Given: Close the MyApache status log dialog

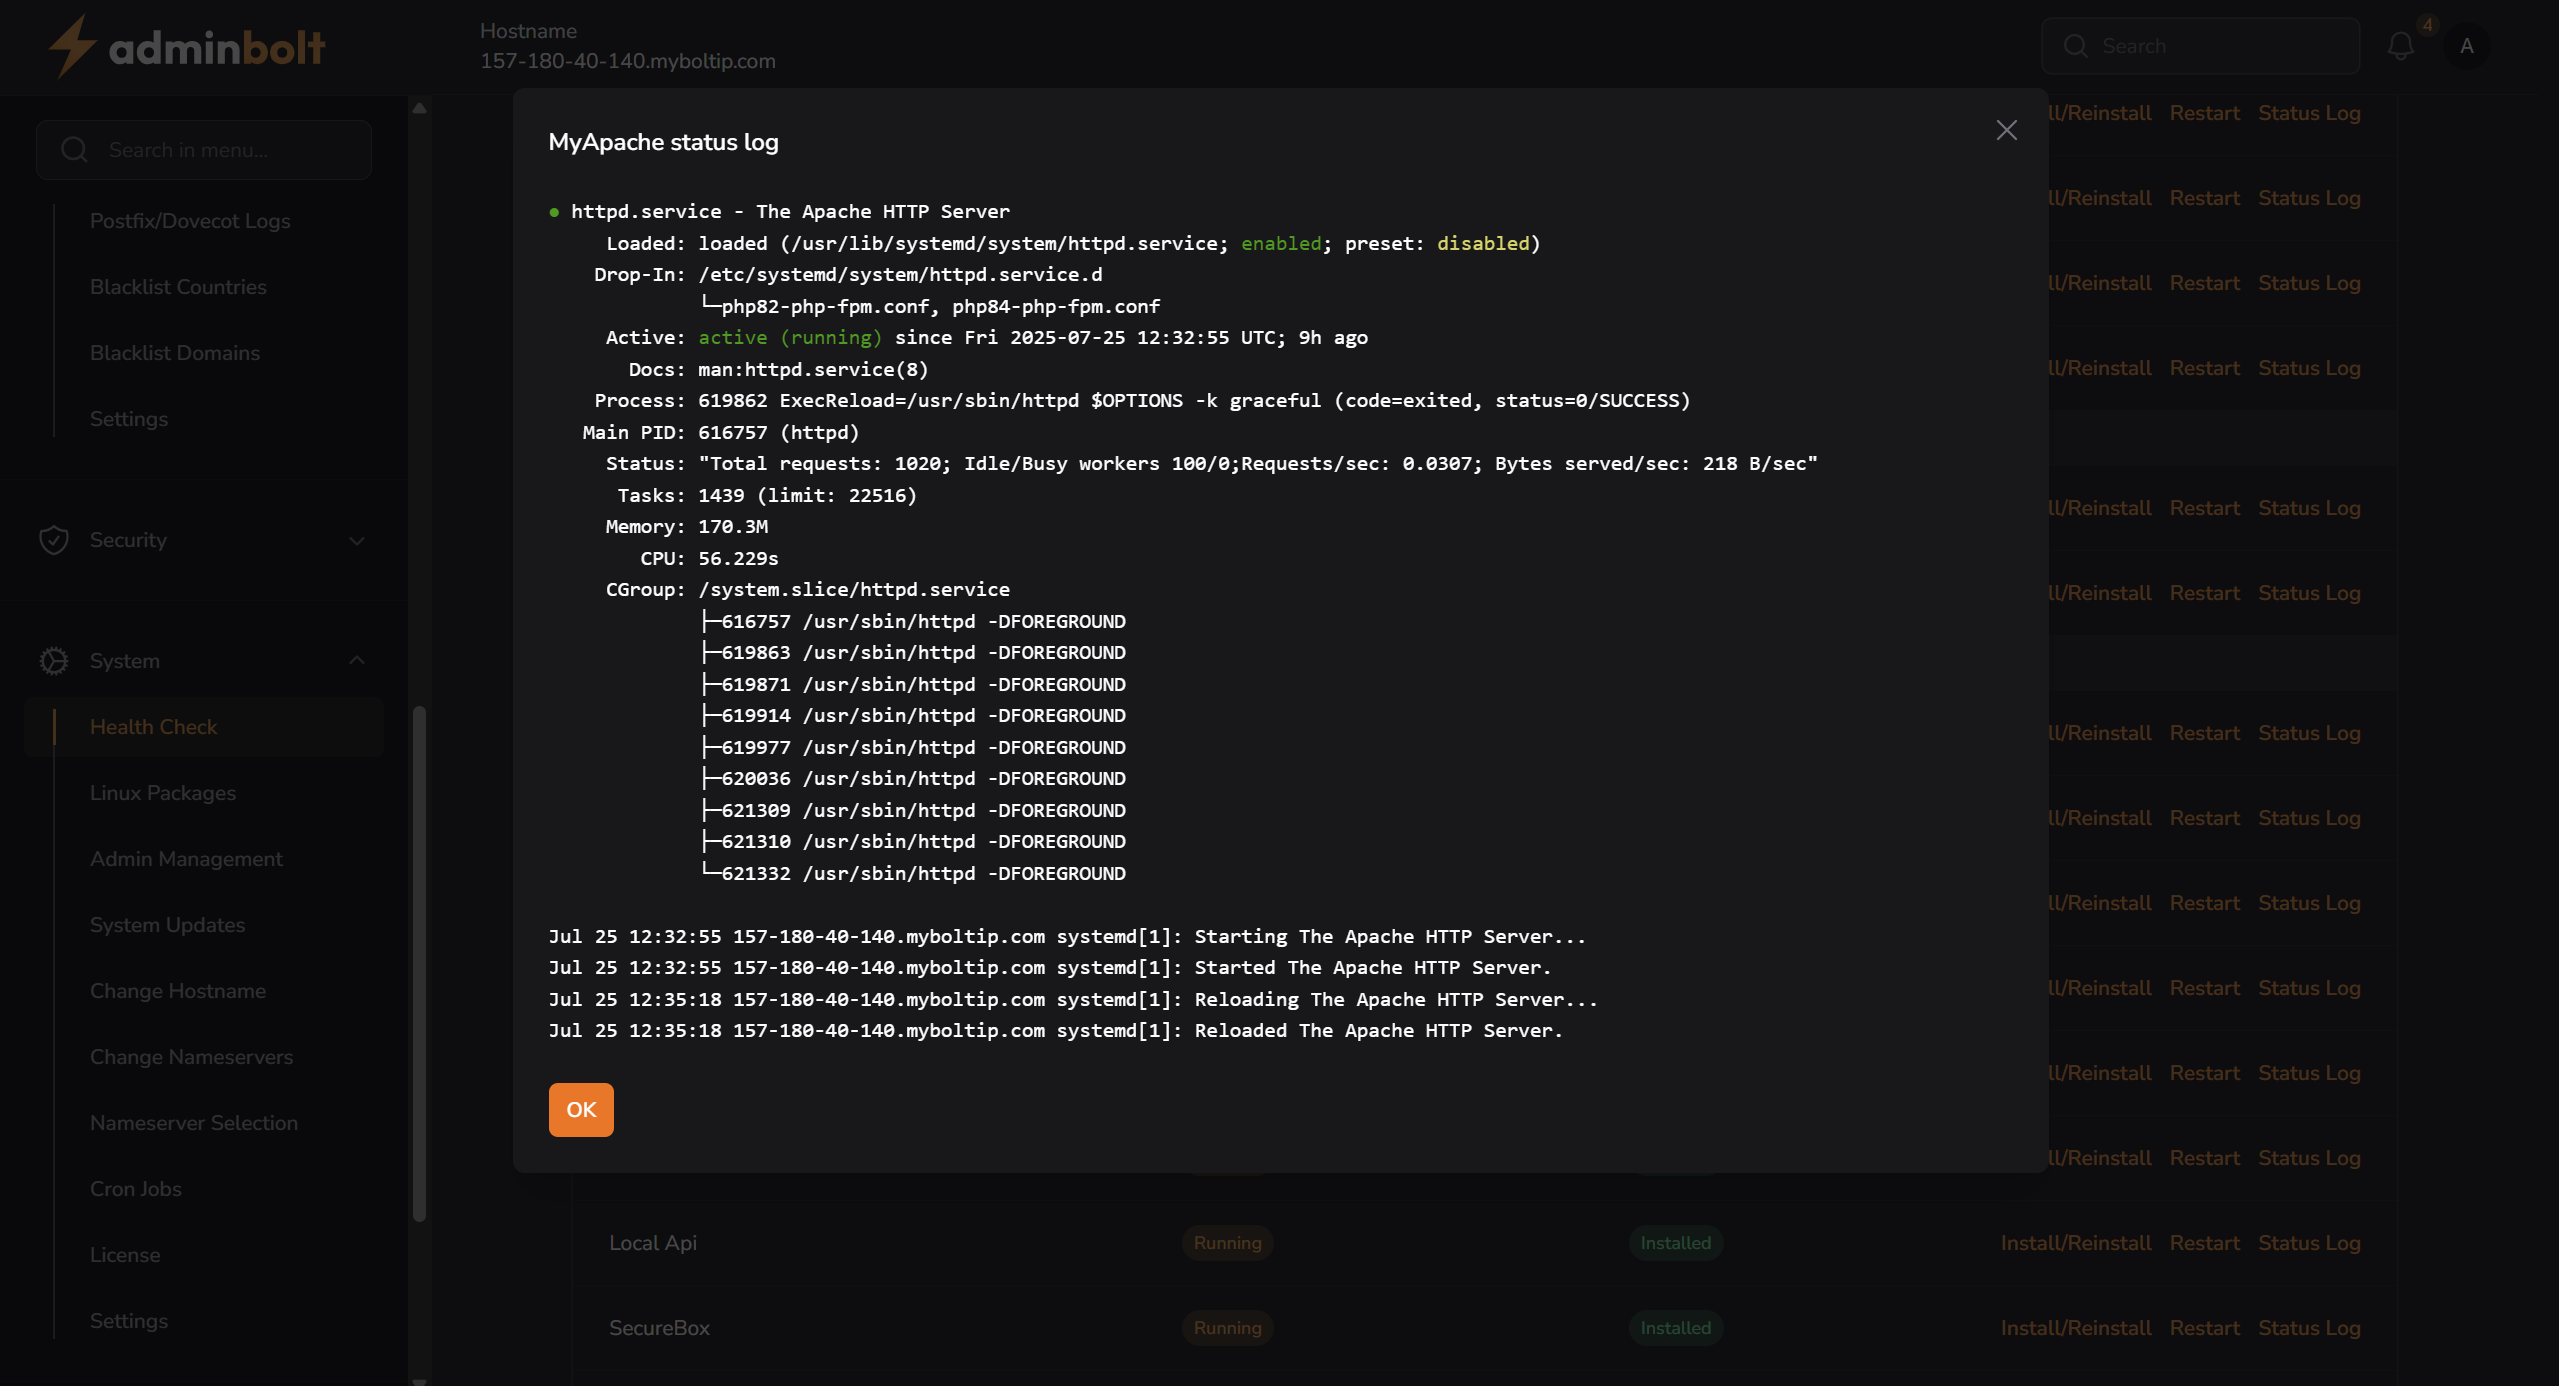Looking at the screenshot, I should point(2006,130).
